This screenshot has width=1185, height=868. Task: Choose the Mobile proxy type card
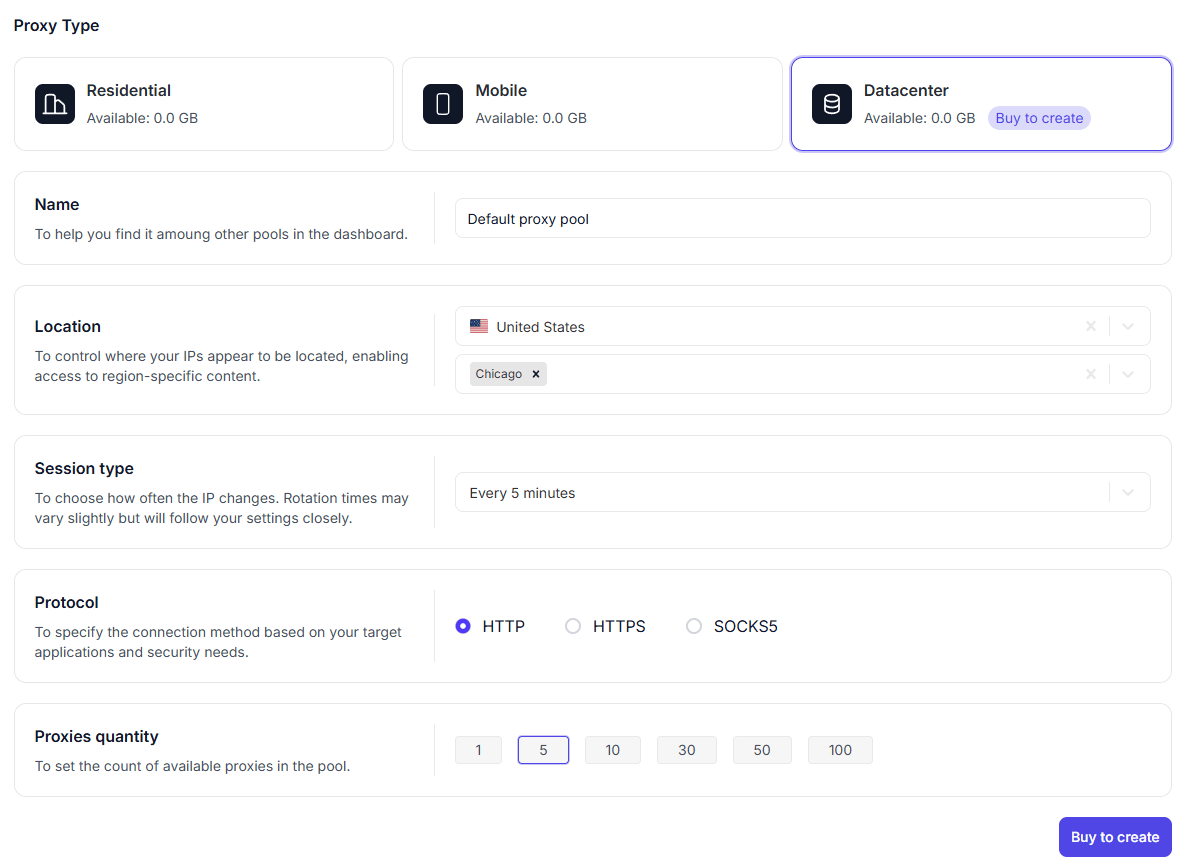pos(592,104)
